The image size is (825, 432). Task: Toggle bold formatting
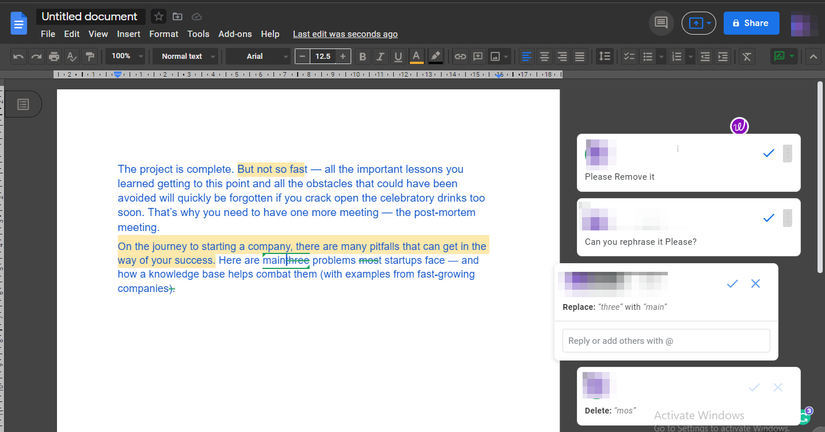pyautogui.click(x=363, y=56)
